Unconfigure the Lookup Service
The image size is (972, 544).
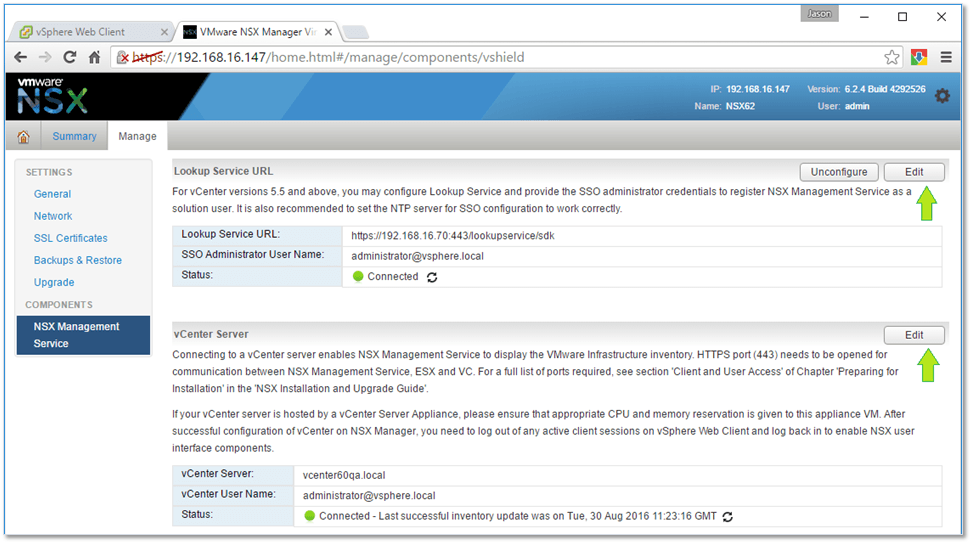coord(839,172)
